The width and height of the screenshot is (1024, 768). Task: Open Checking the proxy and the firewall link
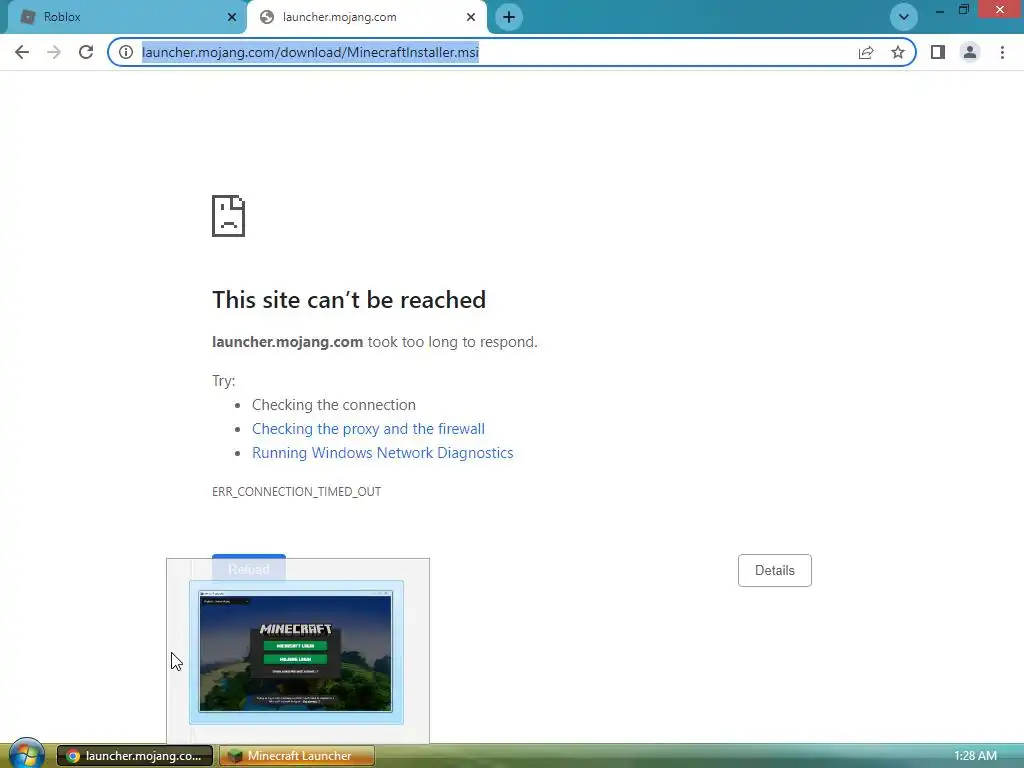click(368, 429)
